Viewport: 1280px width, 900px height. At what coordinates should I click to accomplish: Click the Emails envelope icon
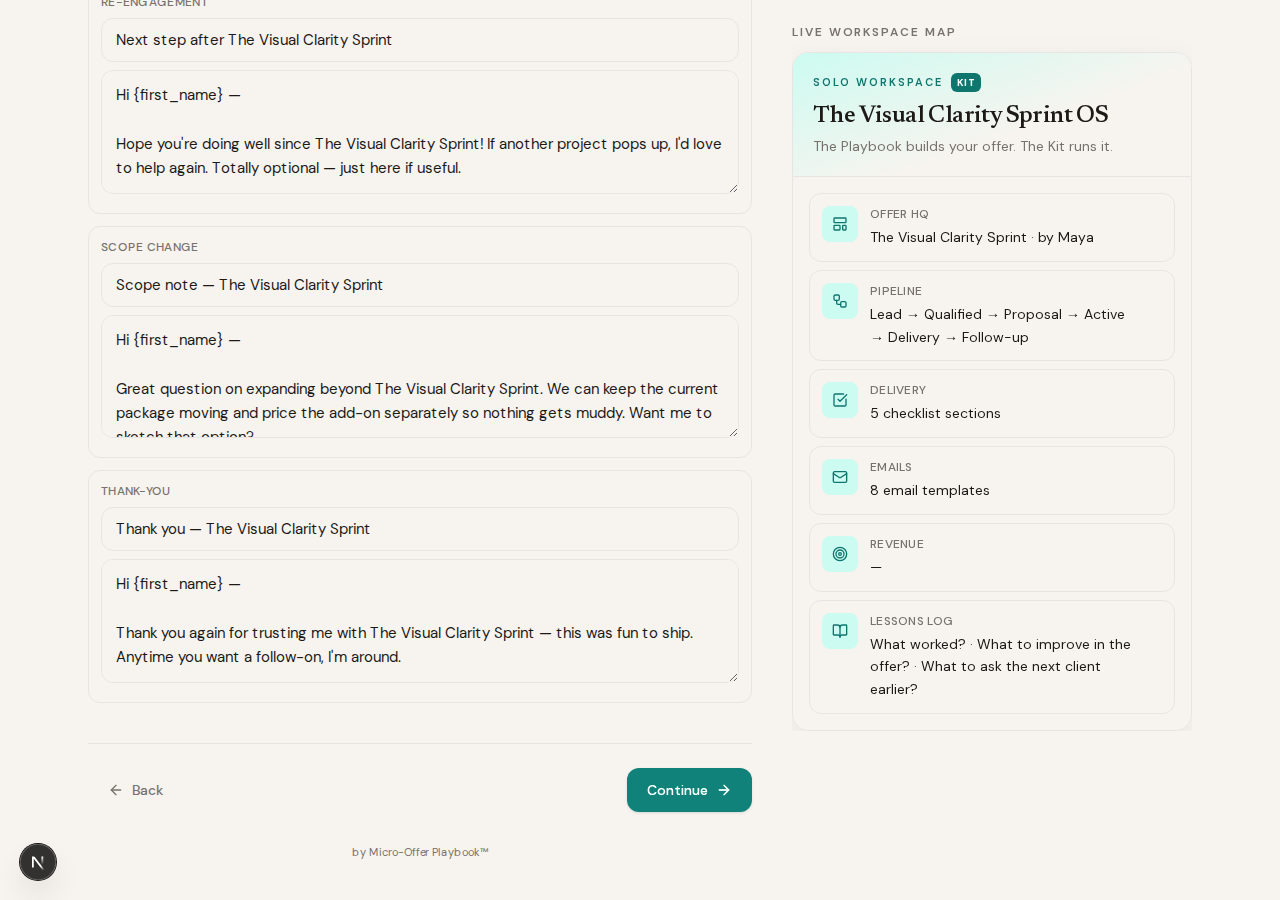pos(840,477)
